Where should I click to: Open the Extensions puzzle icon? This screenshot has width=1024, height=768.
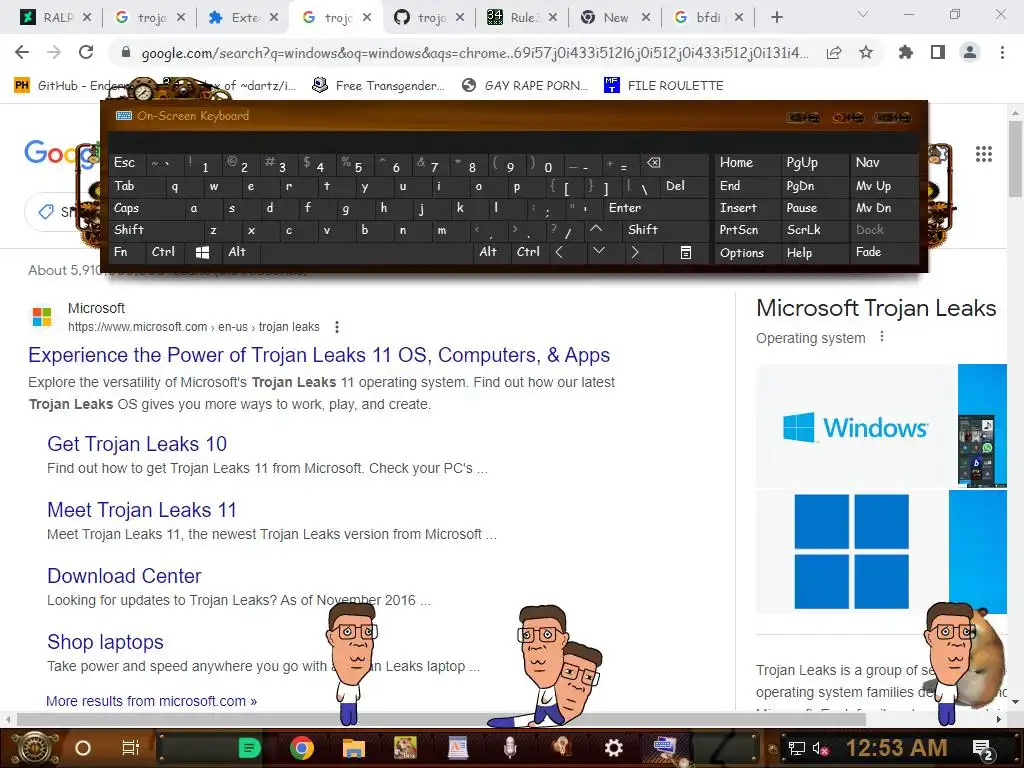(905, 52)
